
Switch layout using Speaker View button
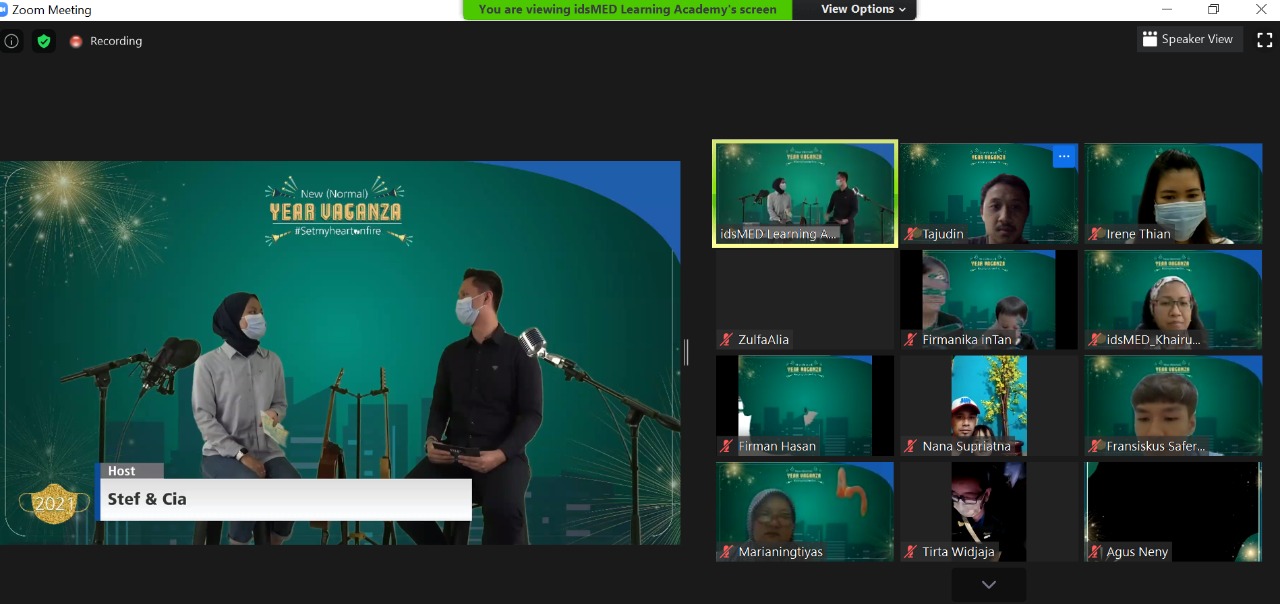pyautogui.click(x=1190, y=39)
